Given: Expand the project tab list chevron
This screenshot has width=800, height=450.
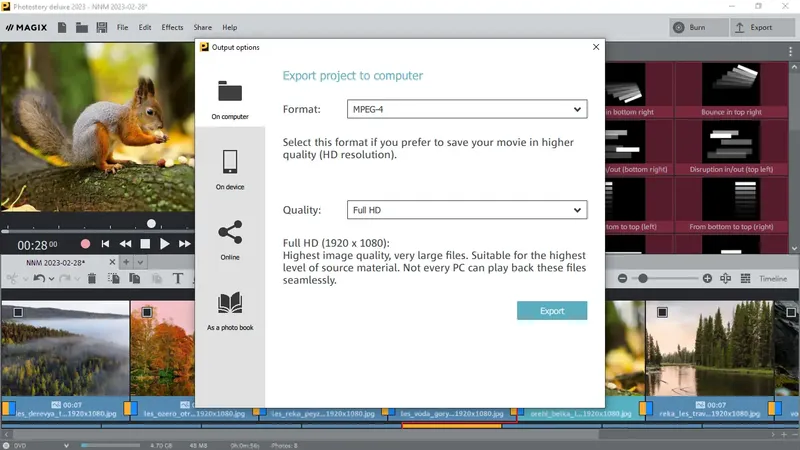Looking at the screenshot, I should [x=140, y=262].
